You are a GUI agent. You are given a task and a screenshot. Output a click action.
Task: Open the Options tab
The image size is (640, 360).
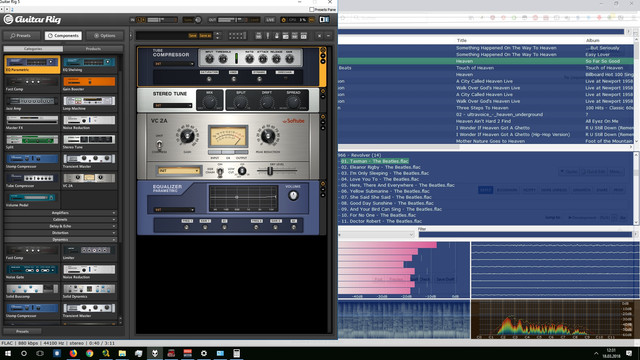click(x=104, y=36)
